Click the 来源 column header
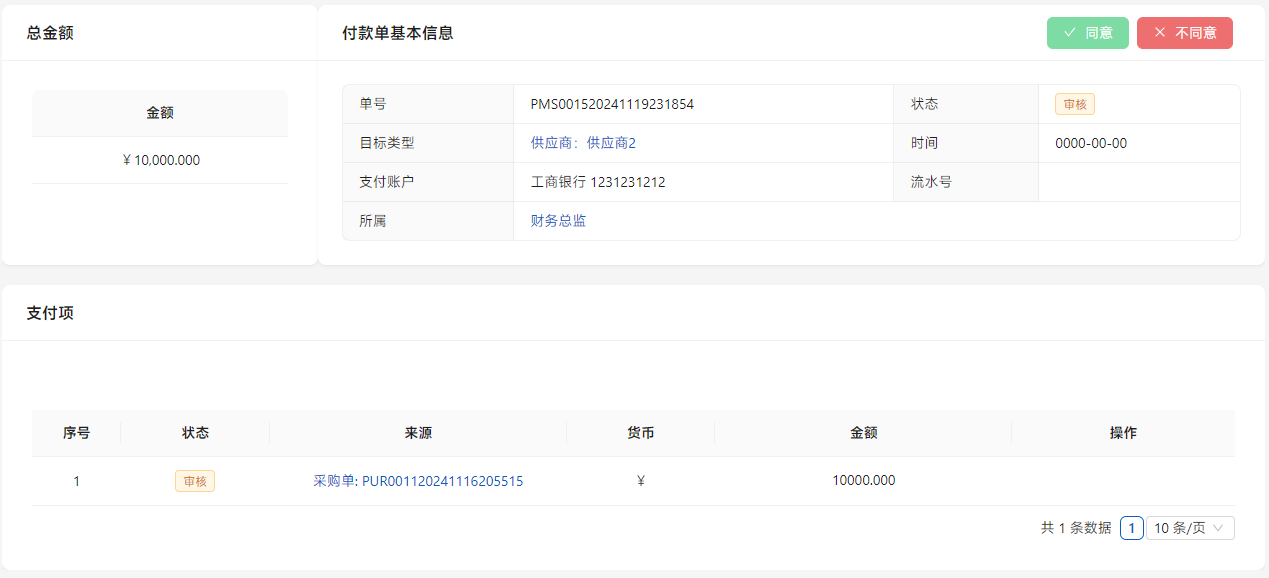1269x578 pixels. coord(418,433)
